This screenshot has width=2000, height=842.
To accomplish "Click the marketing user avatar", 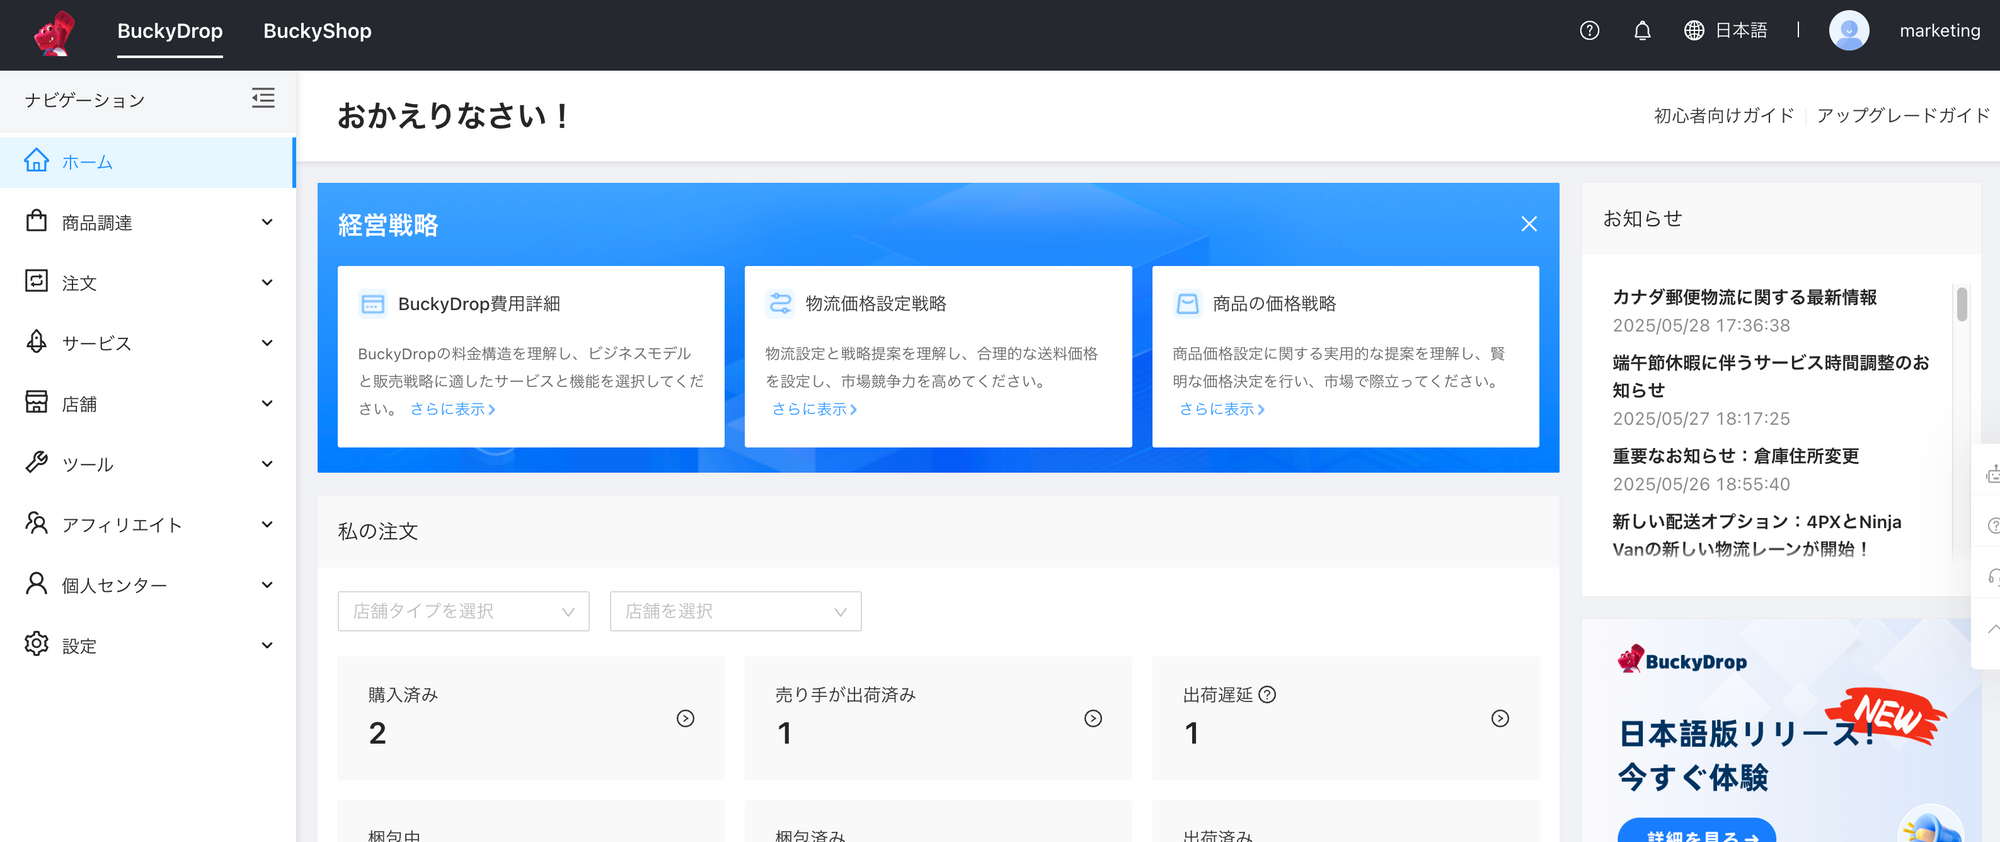I will pyautogui.click(x=1849, y=31).
